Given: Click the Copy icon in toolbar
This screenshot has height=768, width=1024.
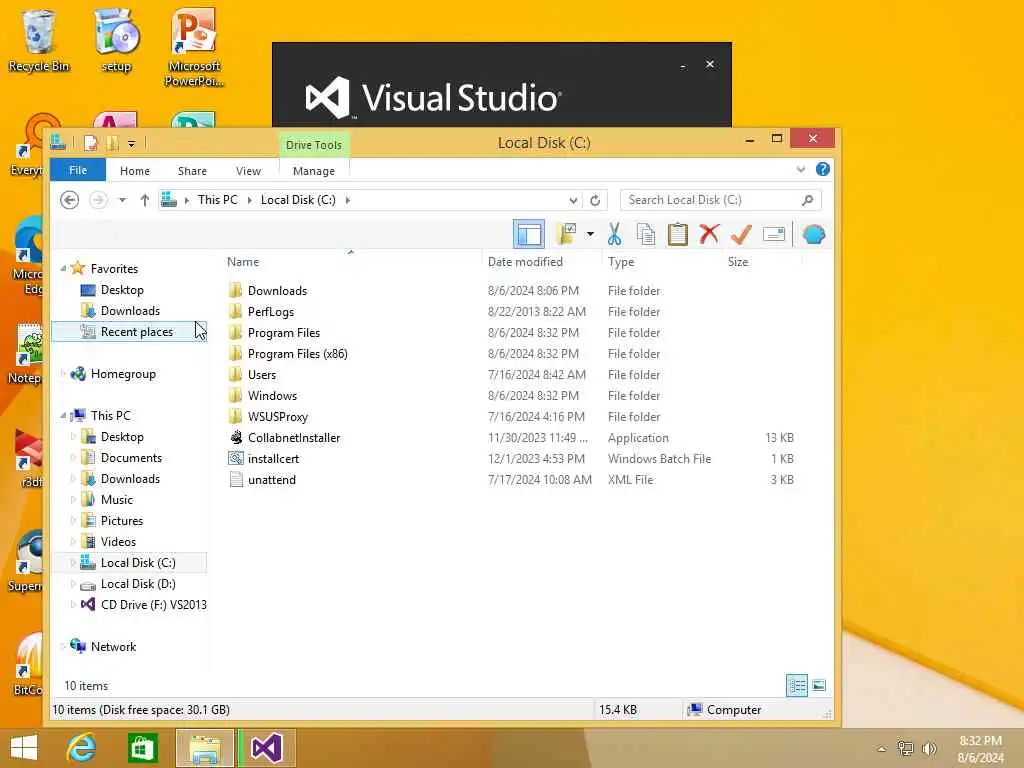Looking at the screenshot, I should point(646,234).
